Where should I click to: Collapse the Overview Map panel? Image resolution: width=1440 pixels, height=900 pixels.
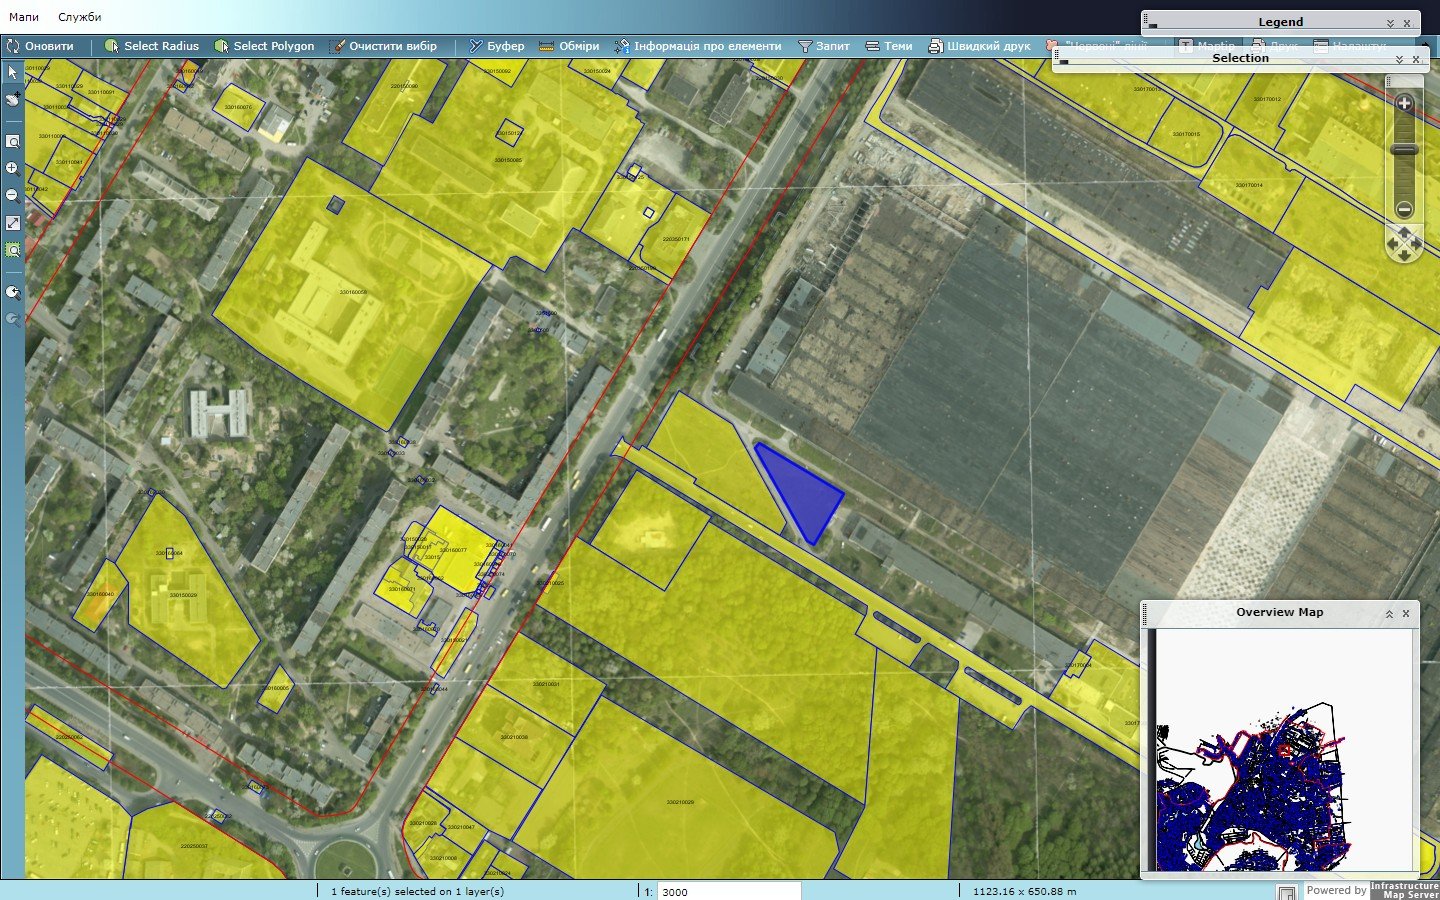1389,614
